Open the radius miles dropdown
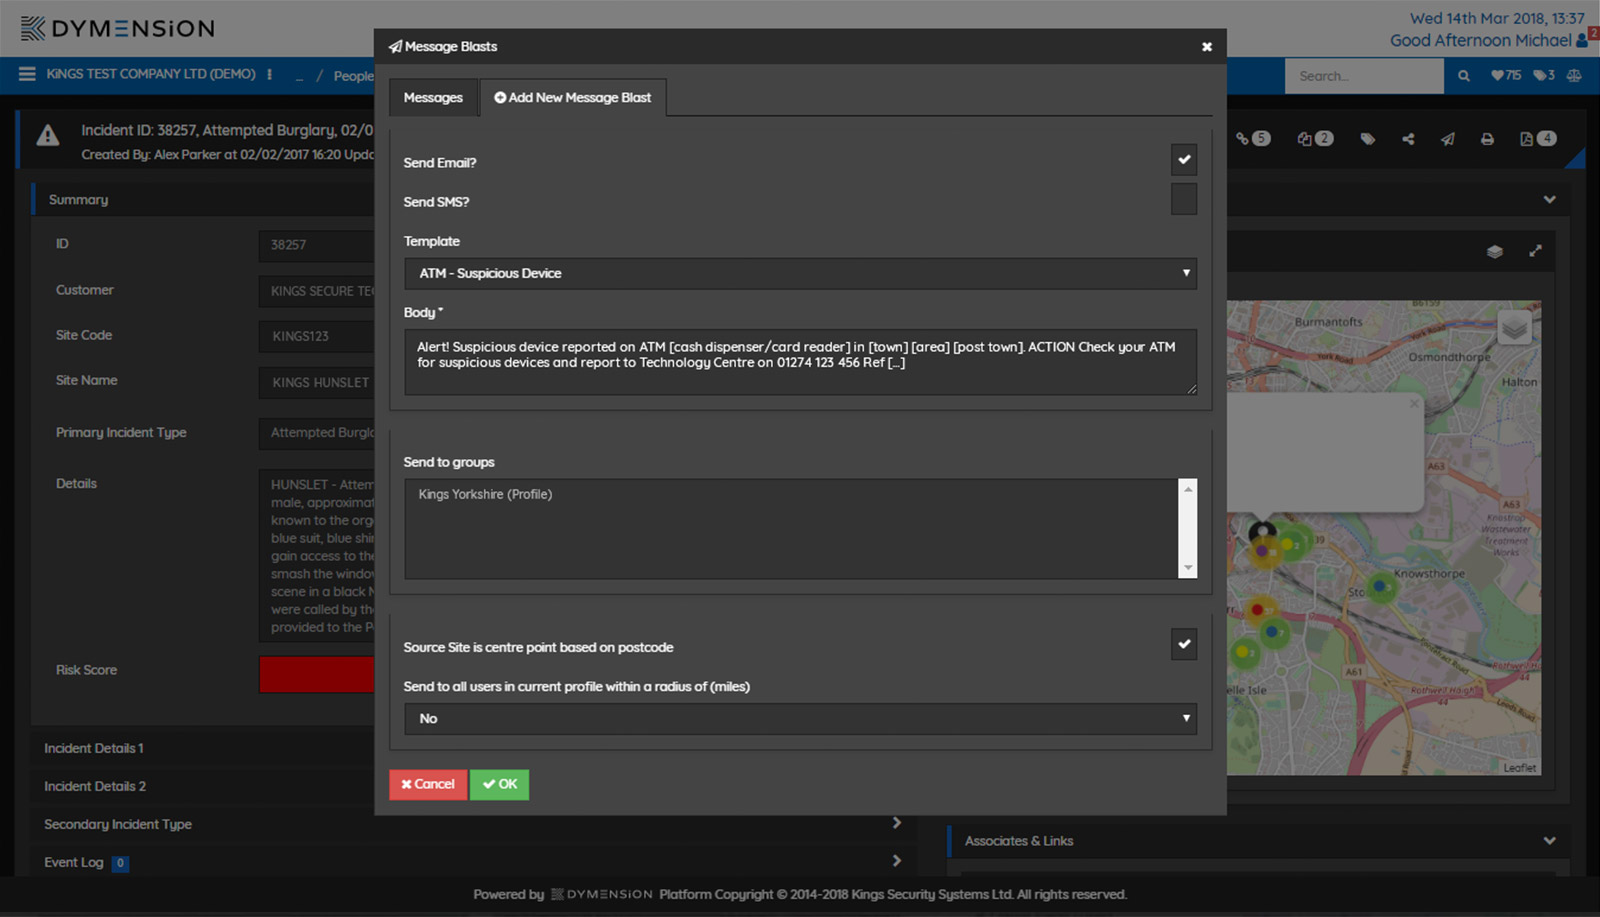This screenshot has height=917, width=1600. coord(800,718)
